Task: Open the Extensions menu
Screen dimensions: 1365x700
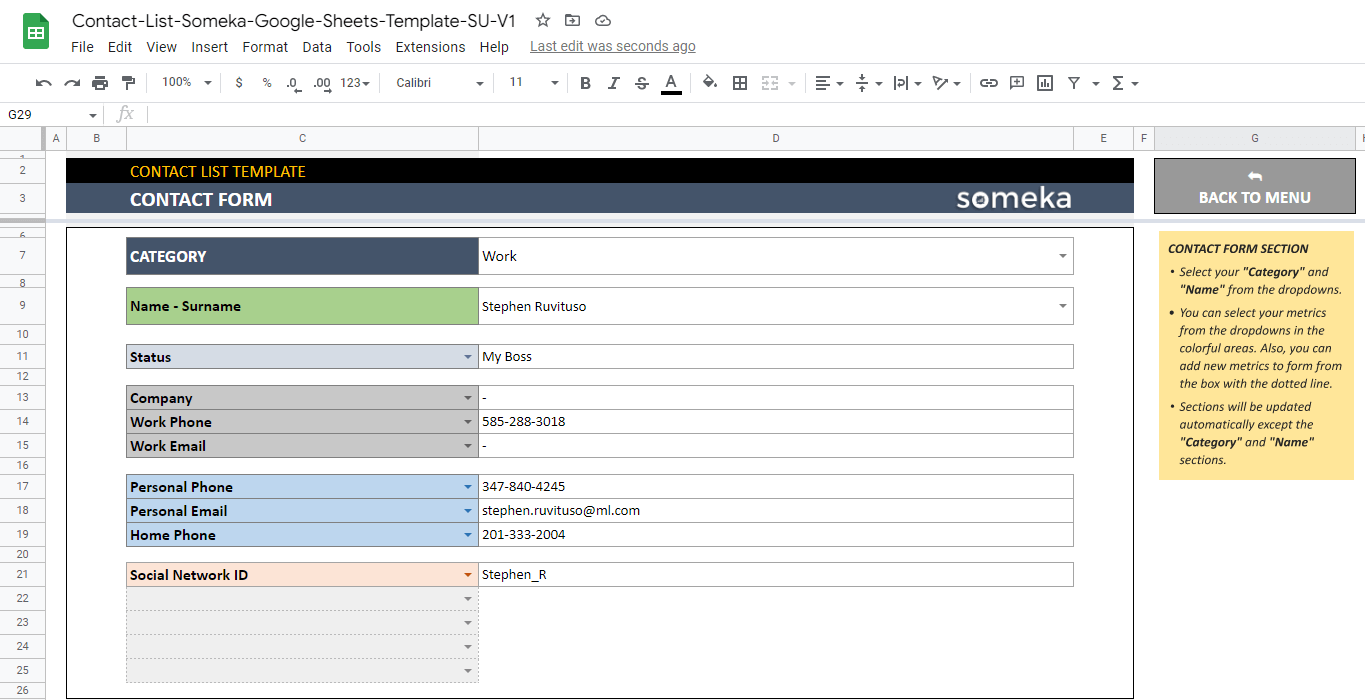Action: (430, 47)
